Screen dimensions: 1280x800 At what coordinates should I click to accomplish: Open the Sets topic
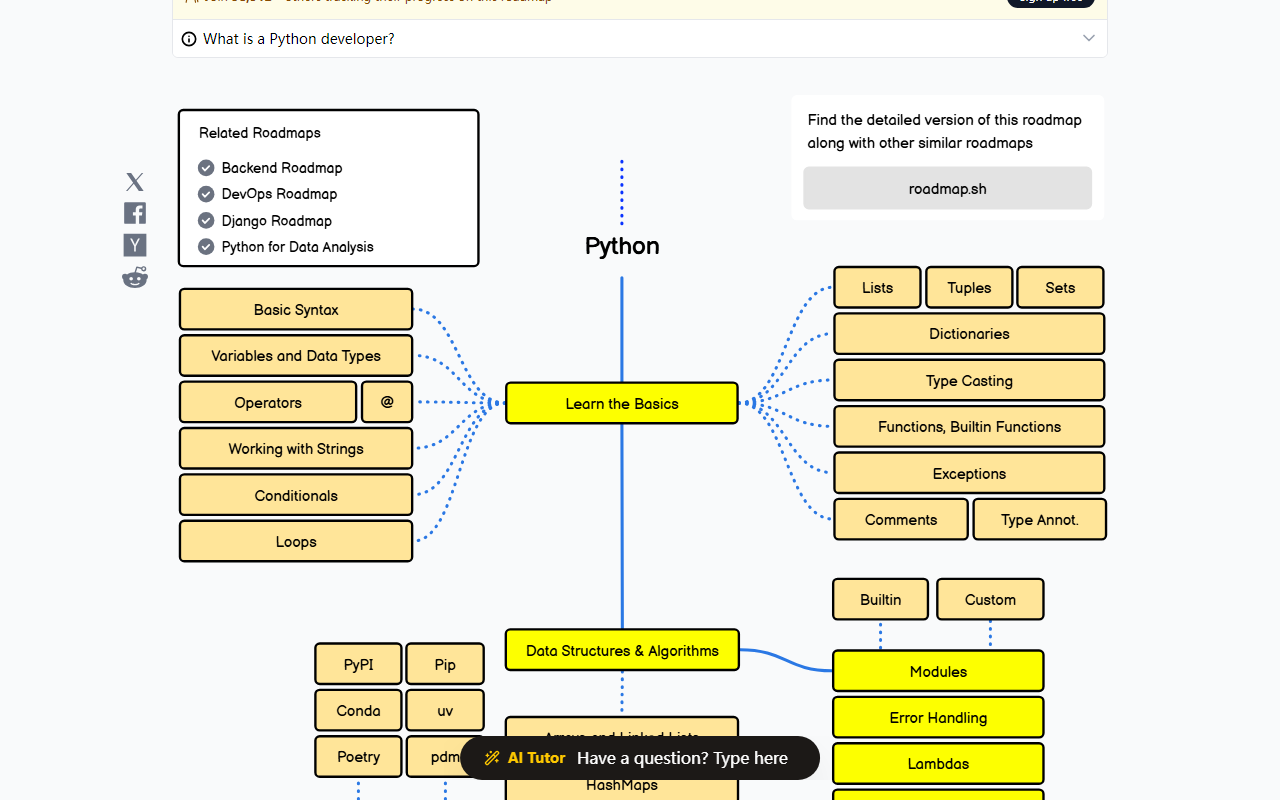pos(1060,287)
